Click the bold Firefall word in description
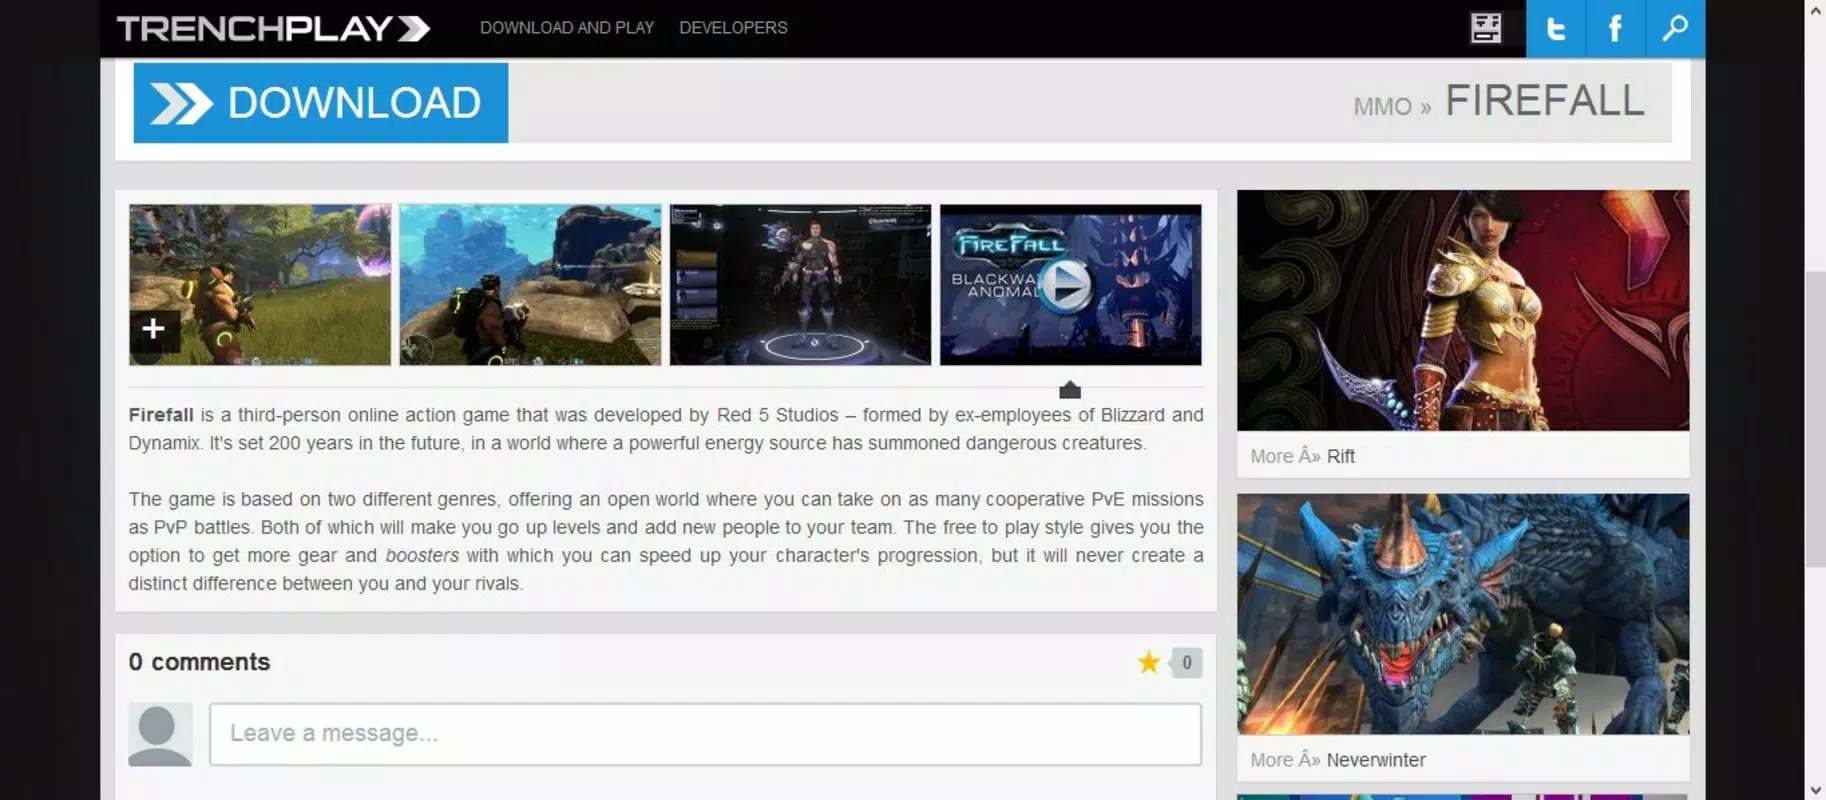This screenshot has height=800, width=1826. click(x=161, y=415)
